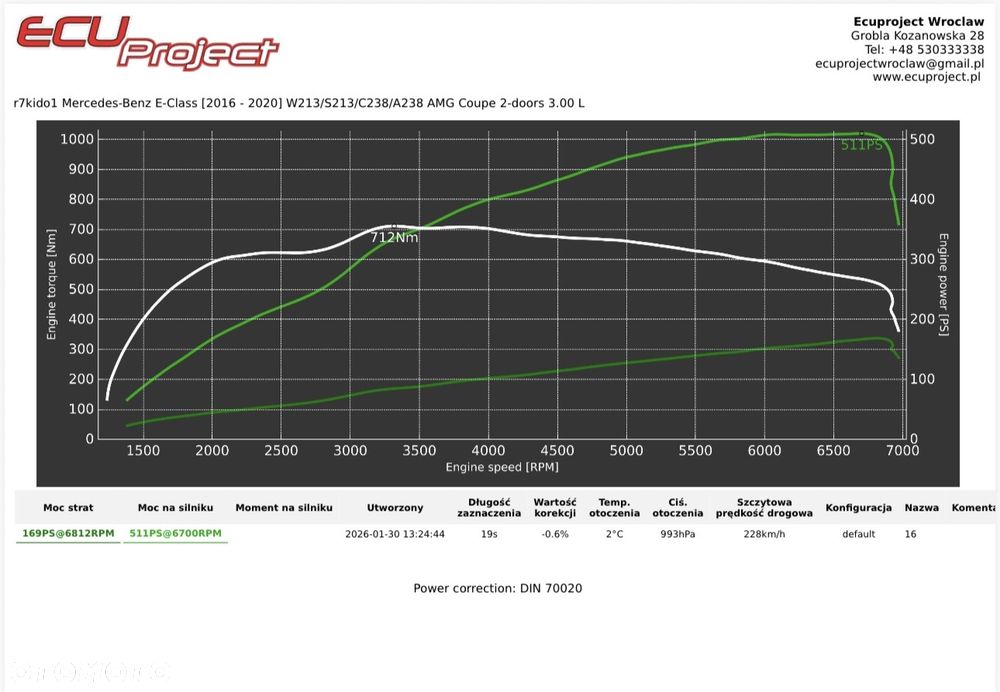Sort by Moc strat column header
Screen dimensions: 1000x692
(68, 508)
